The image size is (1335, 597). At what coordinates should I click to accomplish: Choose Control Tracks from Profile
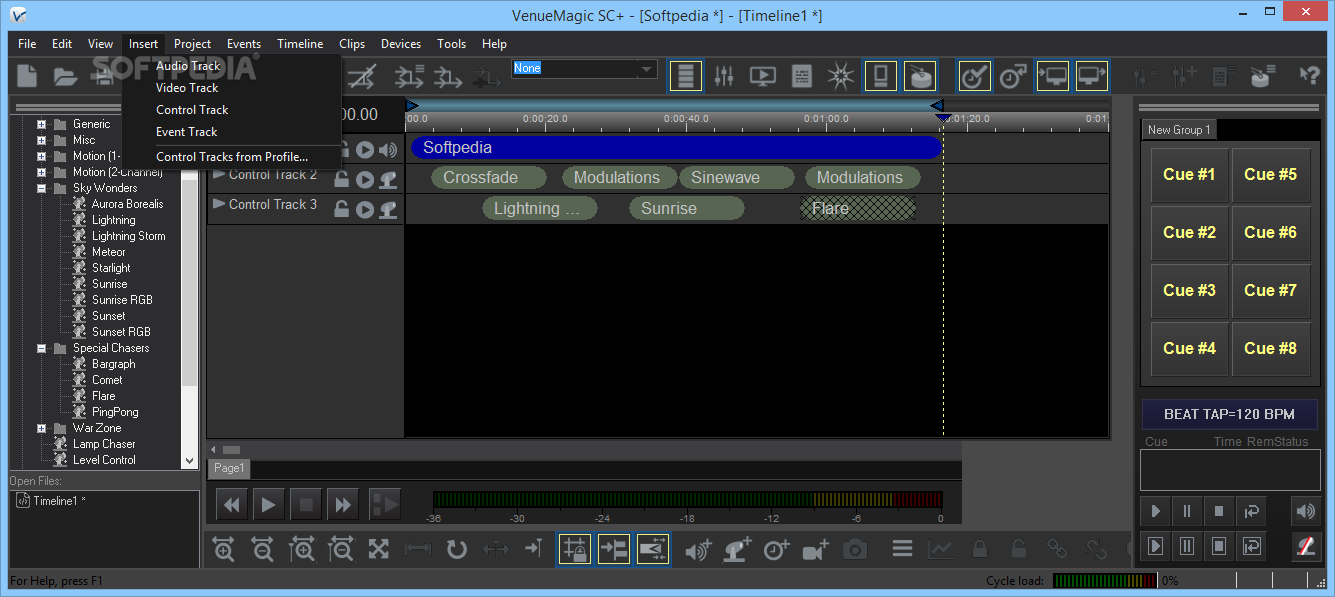pos(231,157)
